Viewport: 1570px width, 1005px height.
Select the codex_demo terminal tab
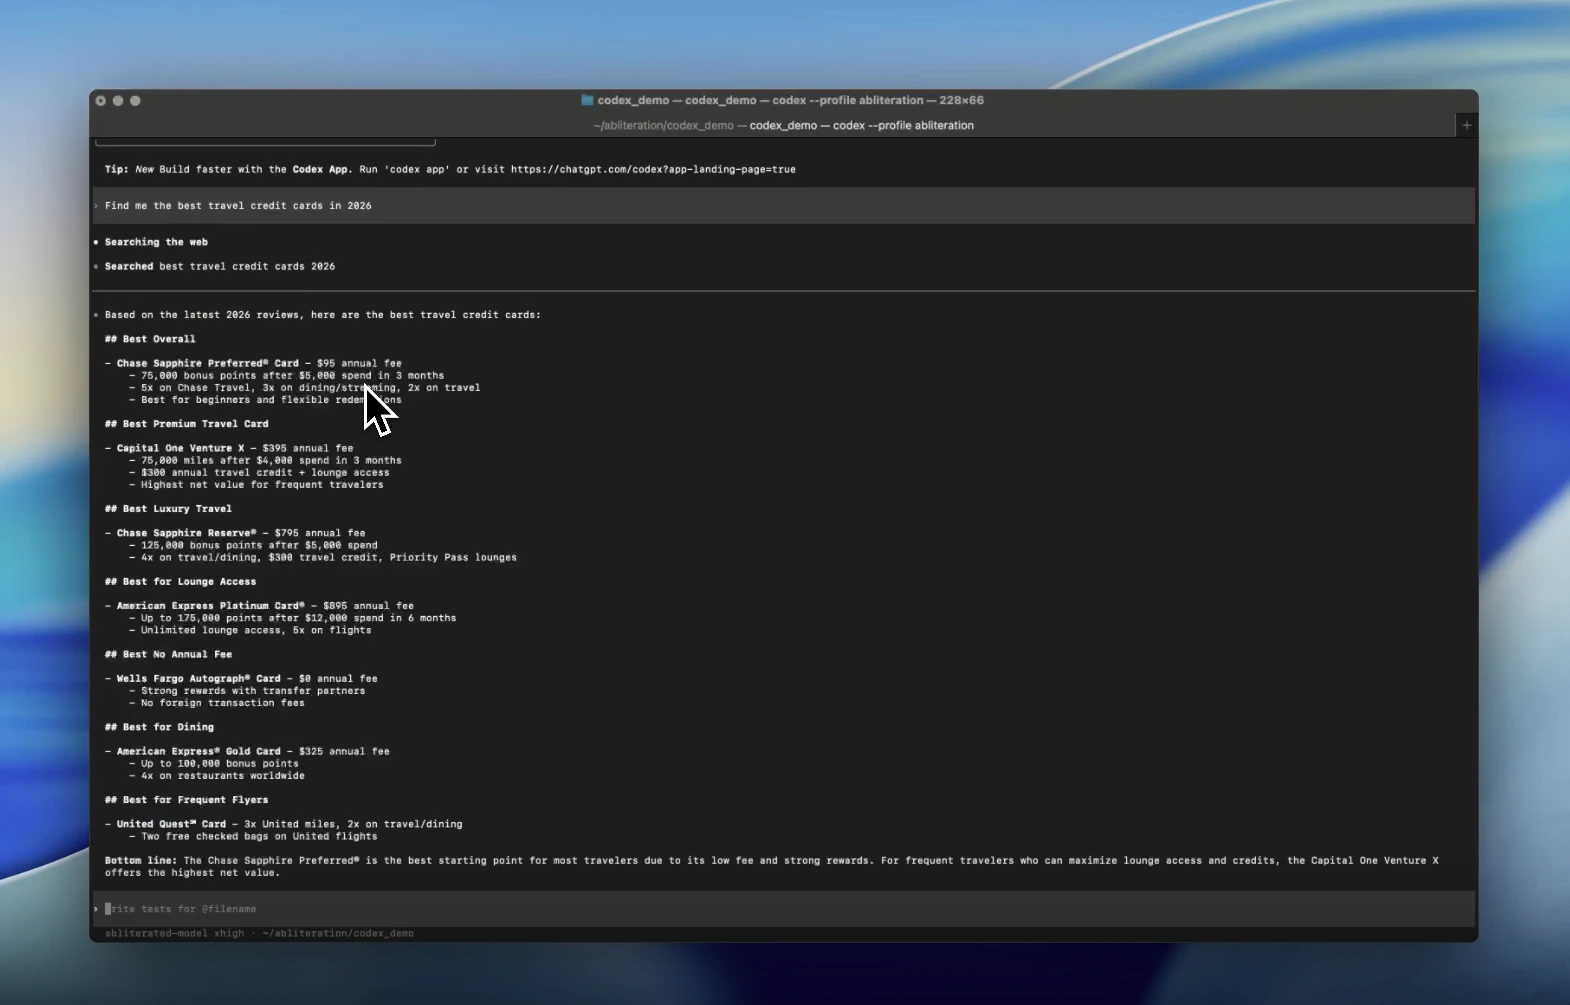click(x=783, y=125)
